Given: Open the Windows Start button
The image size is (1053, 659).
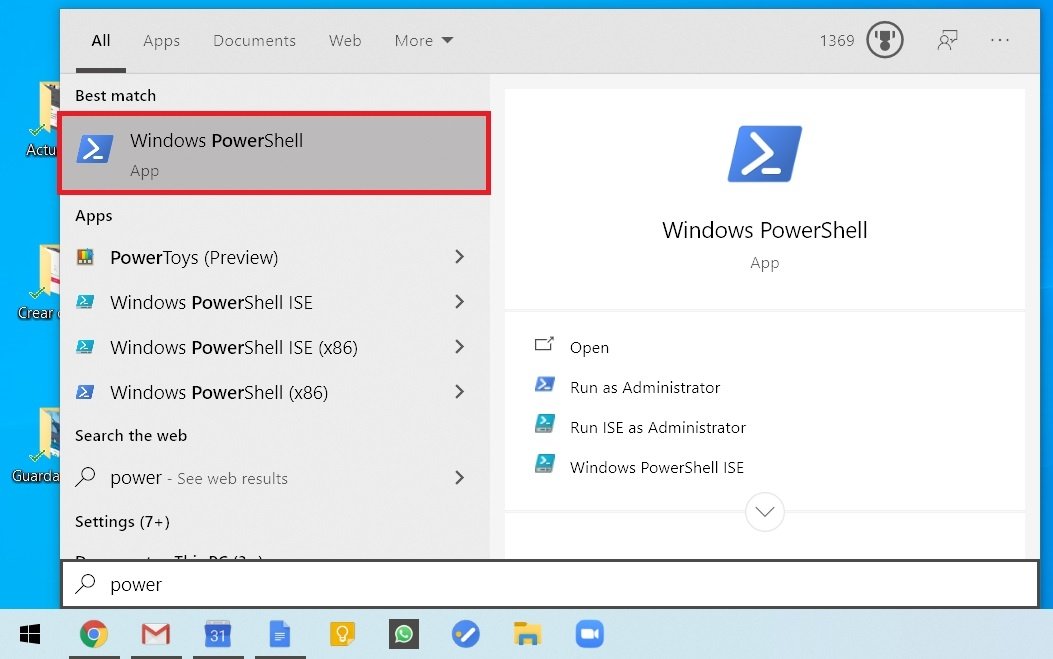Looking at the screenshot, I should [30, 634].
